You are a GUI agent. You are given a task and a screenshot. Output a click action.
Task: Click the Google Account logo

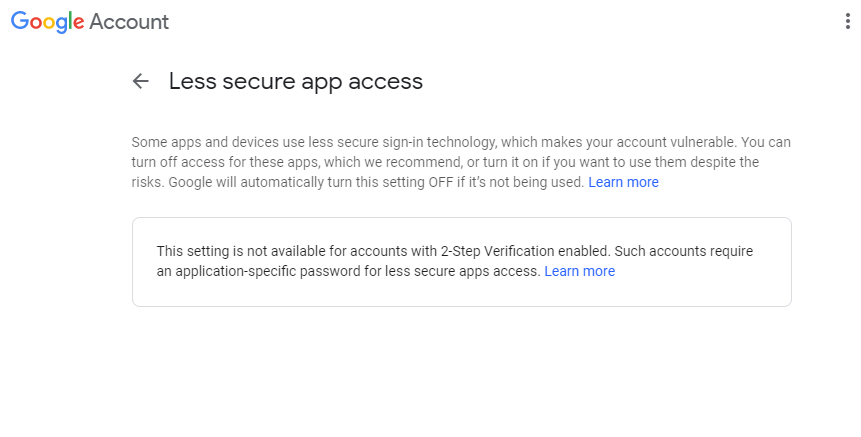(90, 22)
